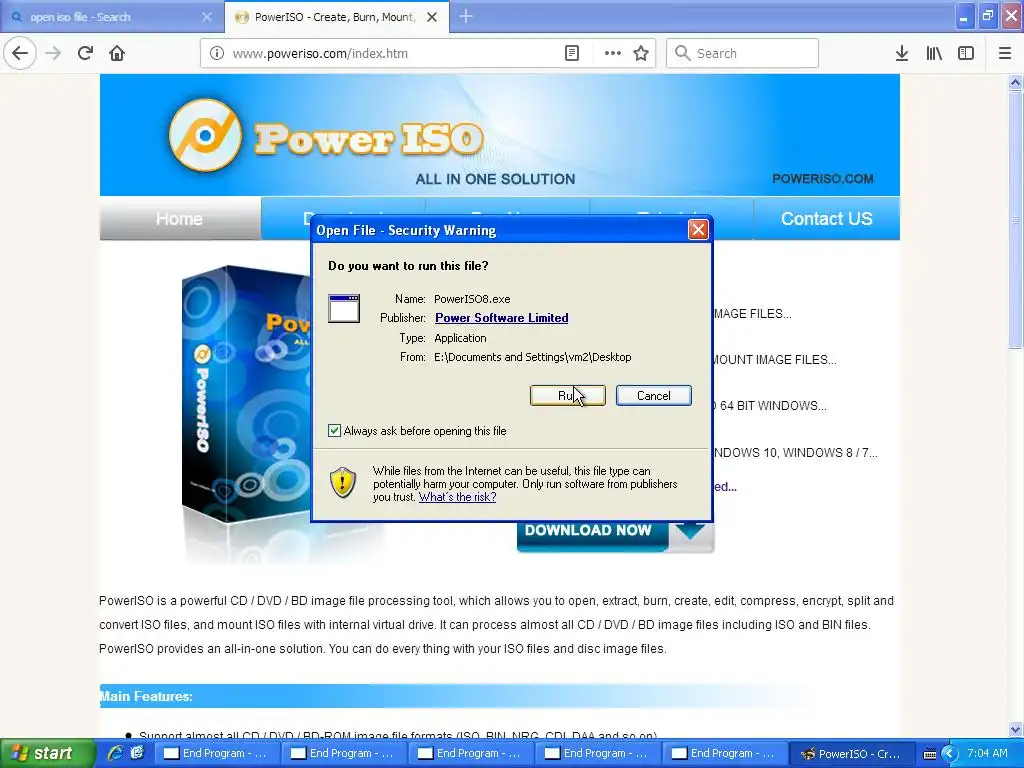Click the Run button in dialog
1024x768 pixels.
(568, 395)
